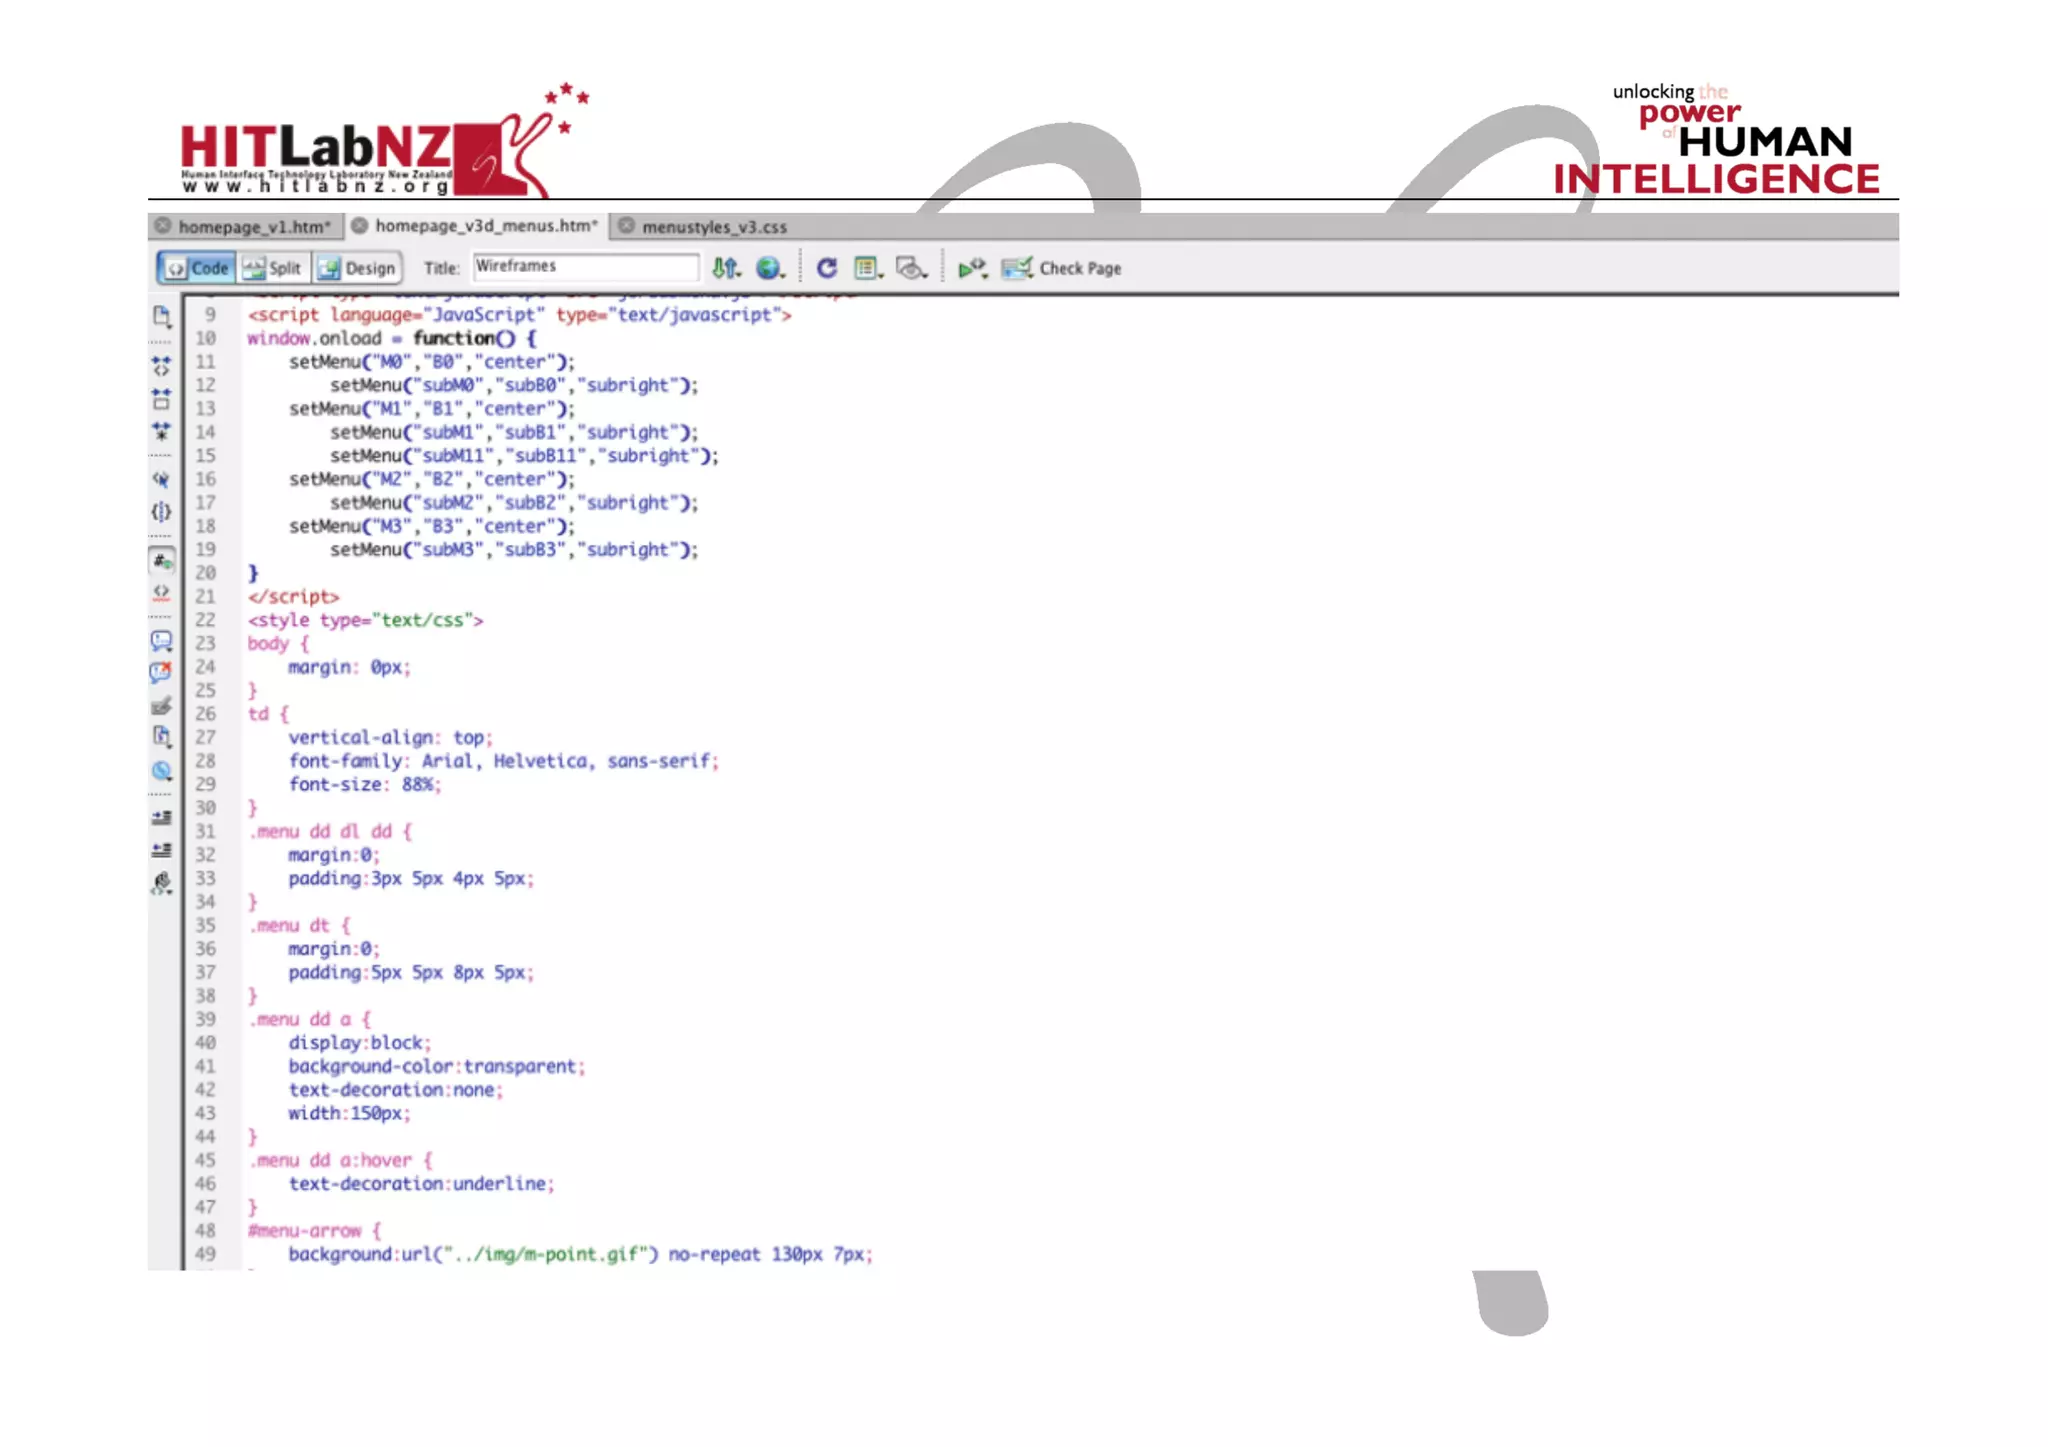Toggle line numbers in the coding toolbar

click(x=161, y=562)
